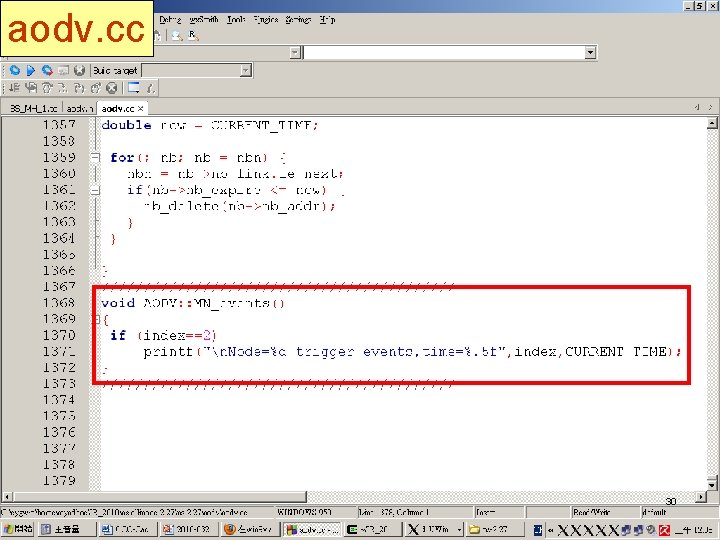Click the void AODV function declaration line
720x540 pixels.
click(193, 303)
